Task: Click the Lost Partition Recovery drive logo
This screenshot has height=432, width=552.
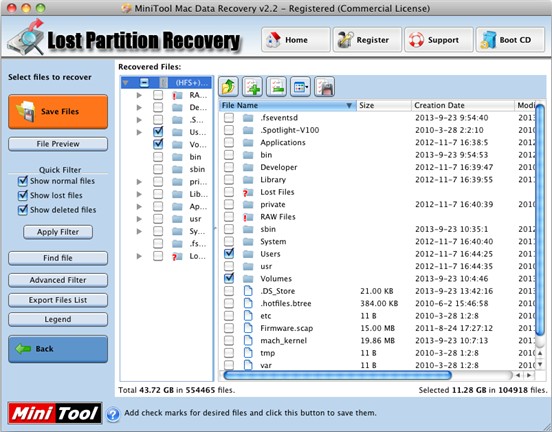Action: click(x=25, y=38)
